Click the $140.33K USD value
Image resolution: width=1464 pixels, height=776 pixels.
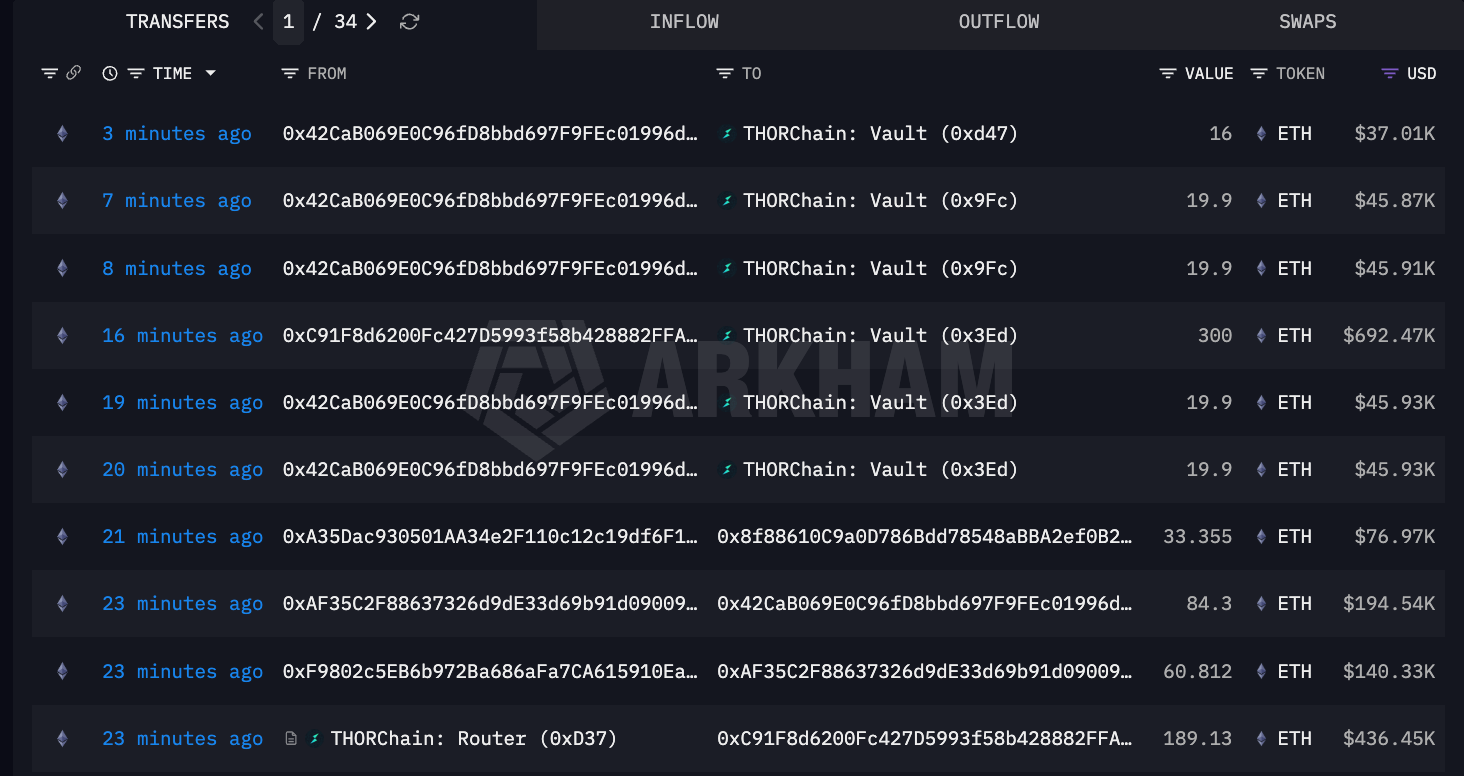(1389, 672)
